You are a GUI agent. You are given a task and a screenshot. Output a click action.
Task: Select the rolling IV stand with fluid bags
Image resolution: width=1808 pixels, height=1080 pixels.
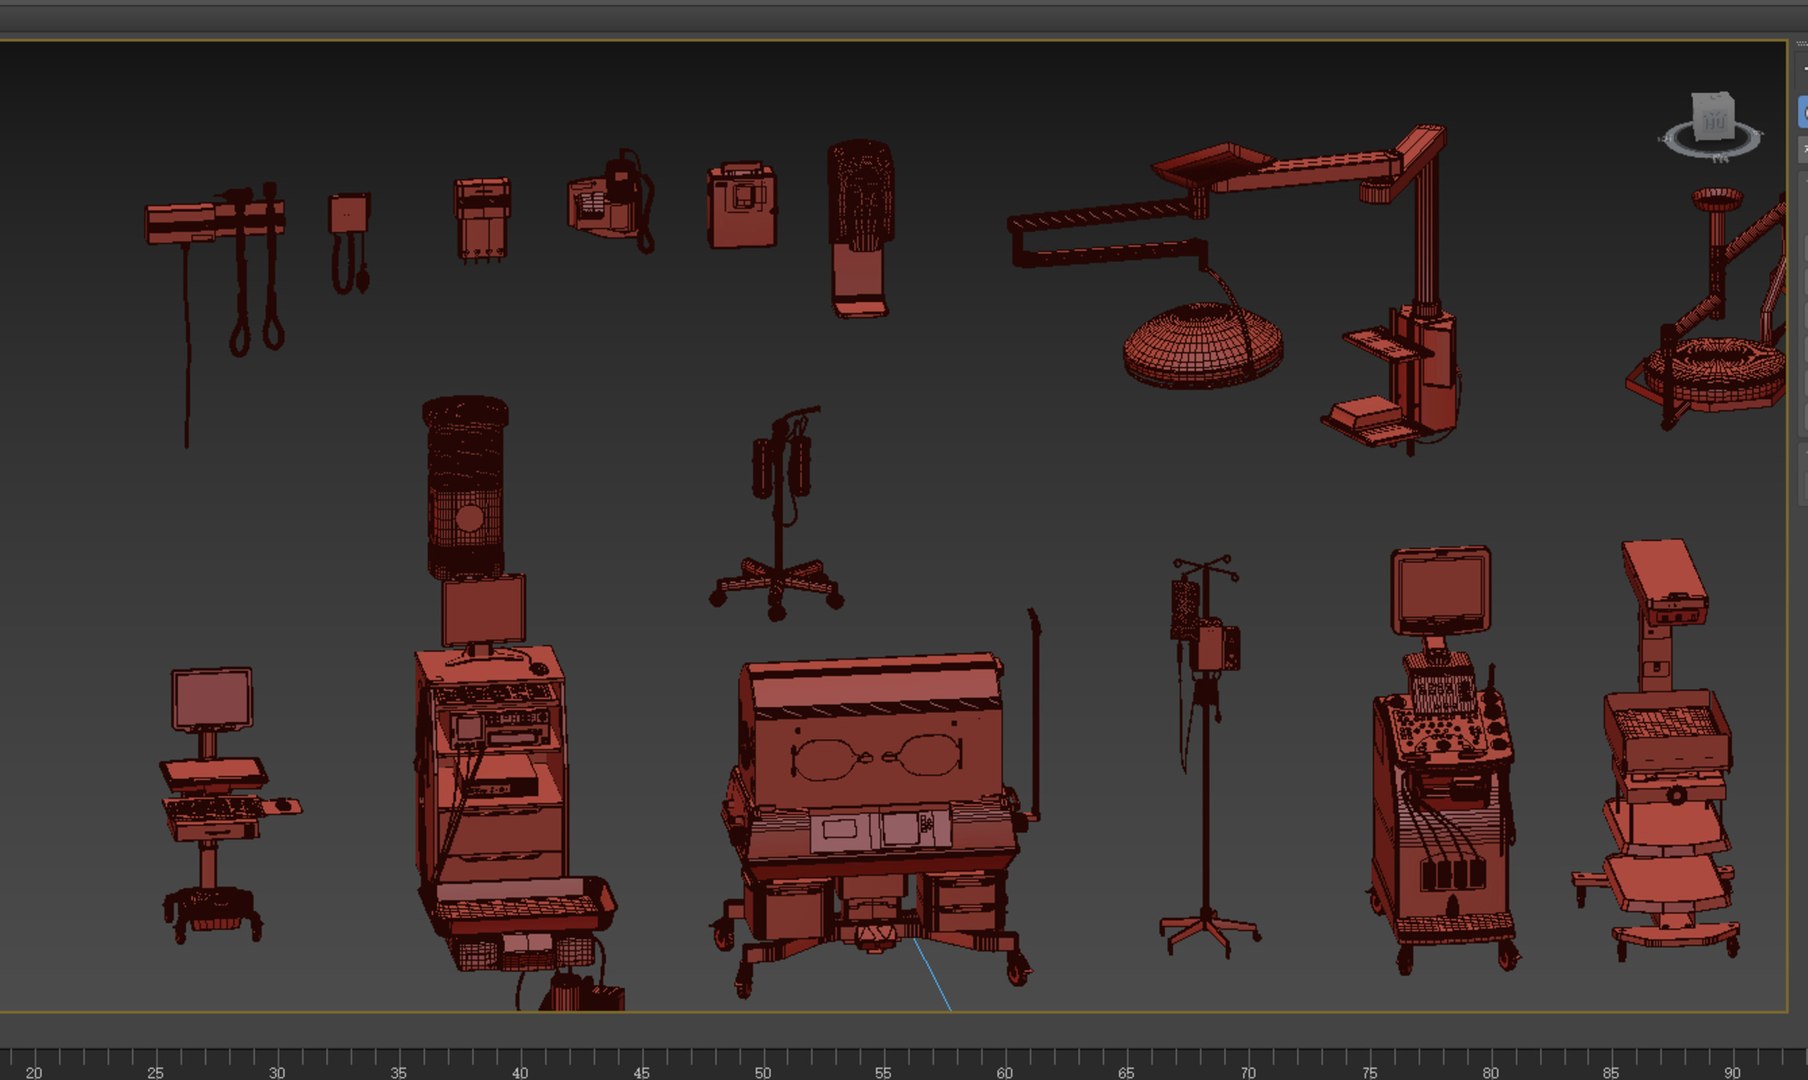[x=777, y=512]
